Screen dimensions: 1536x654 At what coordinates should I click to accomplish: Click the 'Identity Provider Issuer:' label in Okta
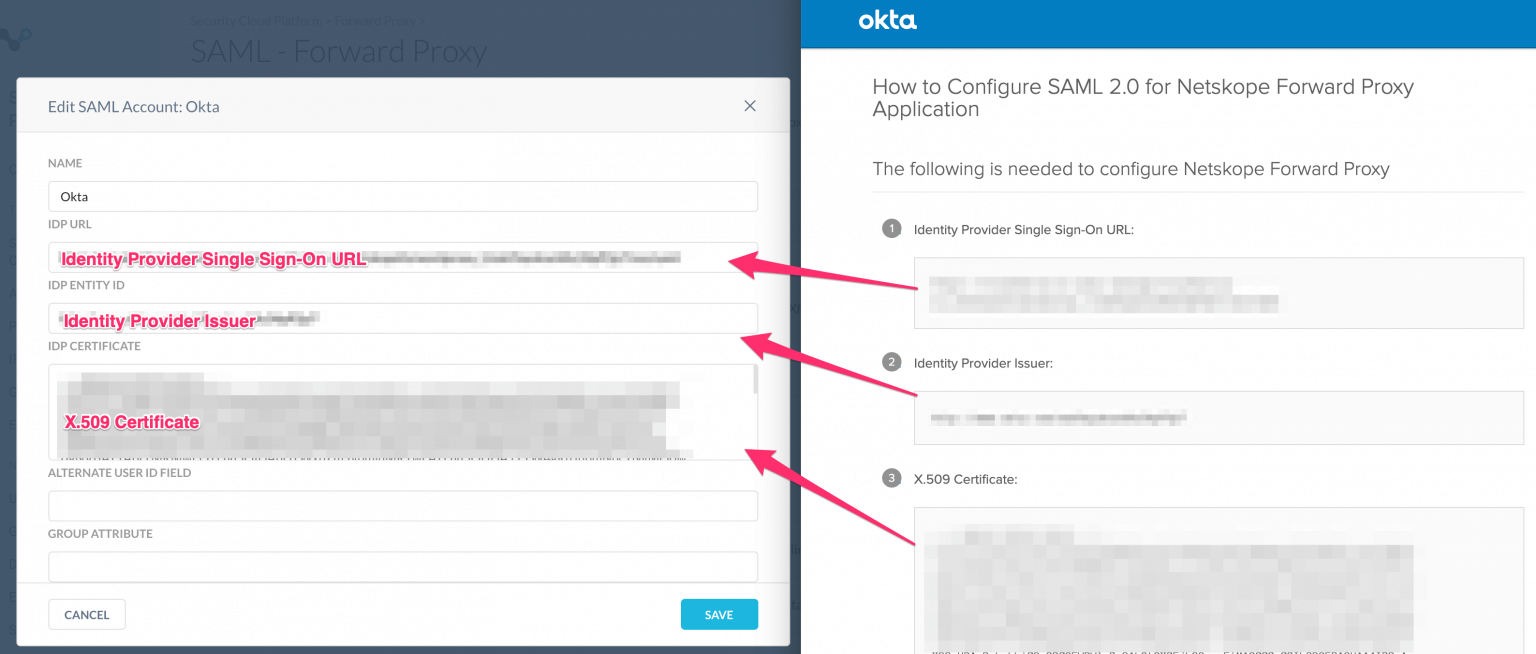click(x=983, y=363)
